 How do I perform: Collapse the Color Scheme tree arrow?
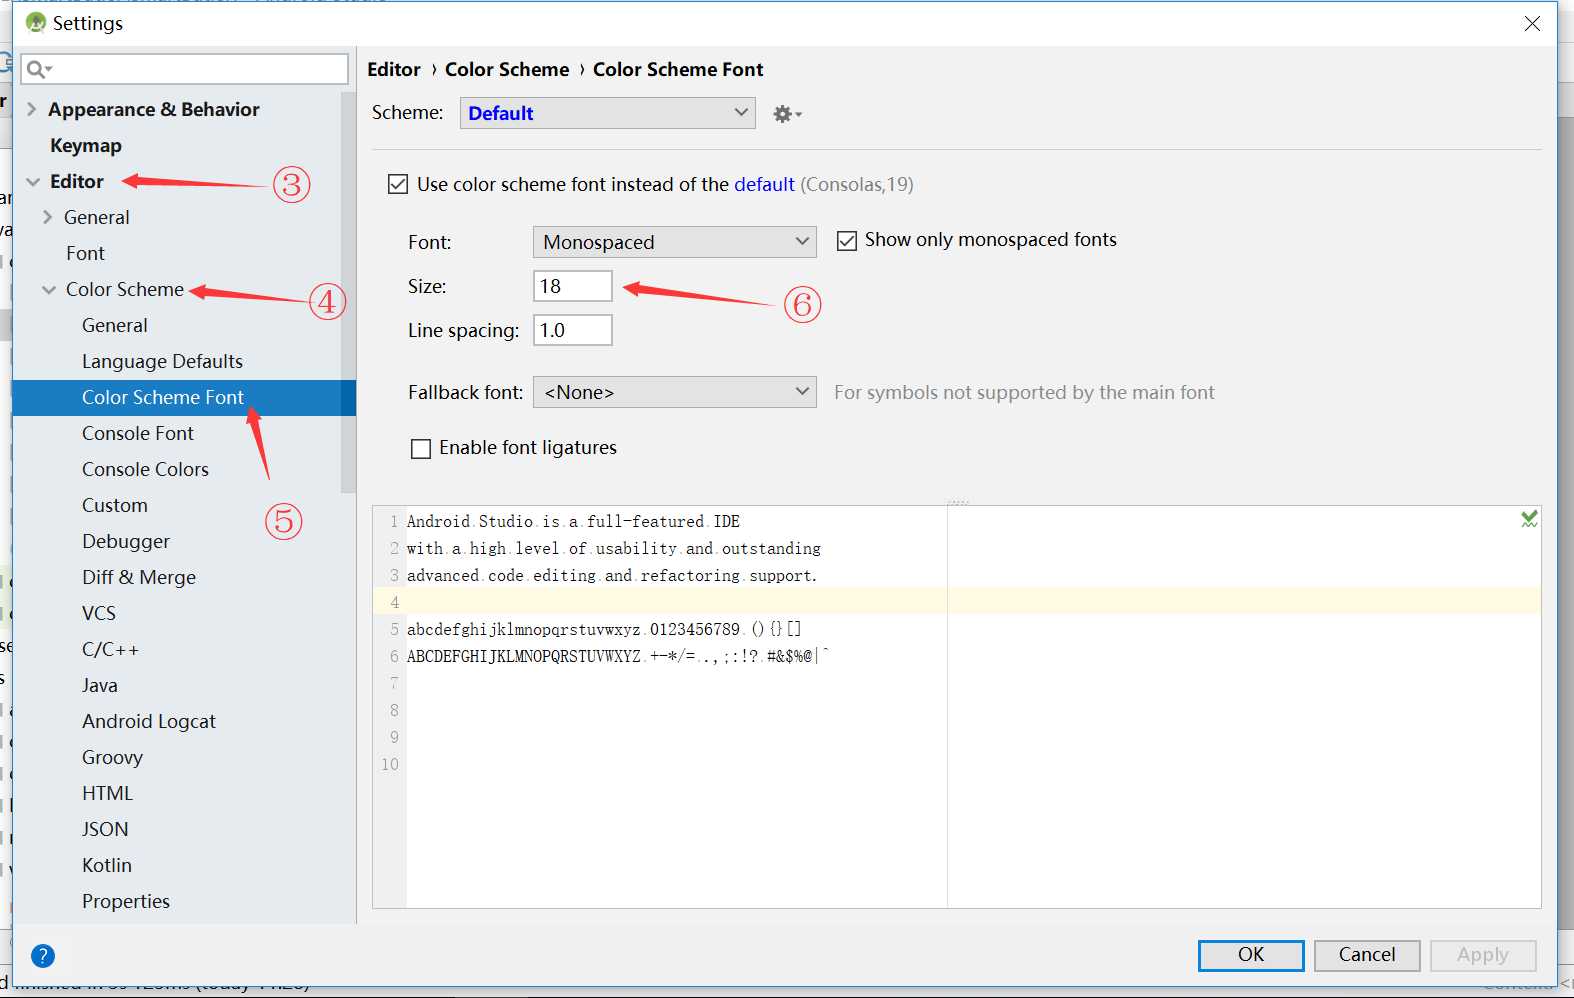49,290
